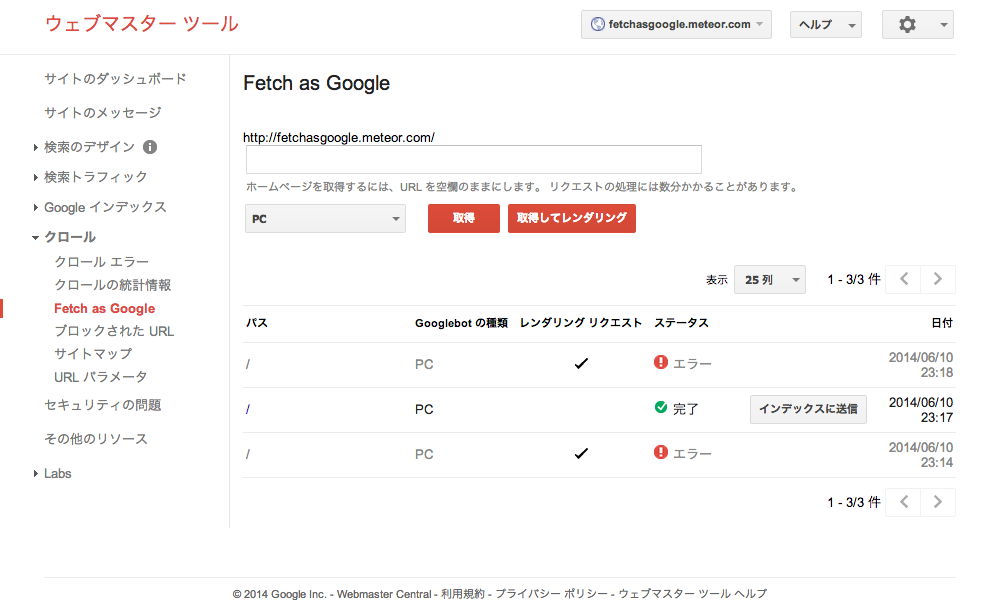Open the fetchasgoogle.meteor.com site dropdown
The width and height of the screenshot is (994, 600).
[676, 25]
